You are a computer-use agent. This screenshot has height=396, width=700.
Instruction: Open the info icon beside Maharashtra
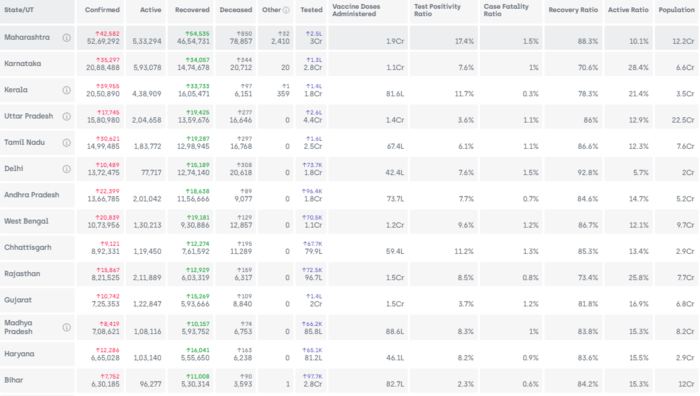point(67,38)
